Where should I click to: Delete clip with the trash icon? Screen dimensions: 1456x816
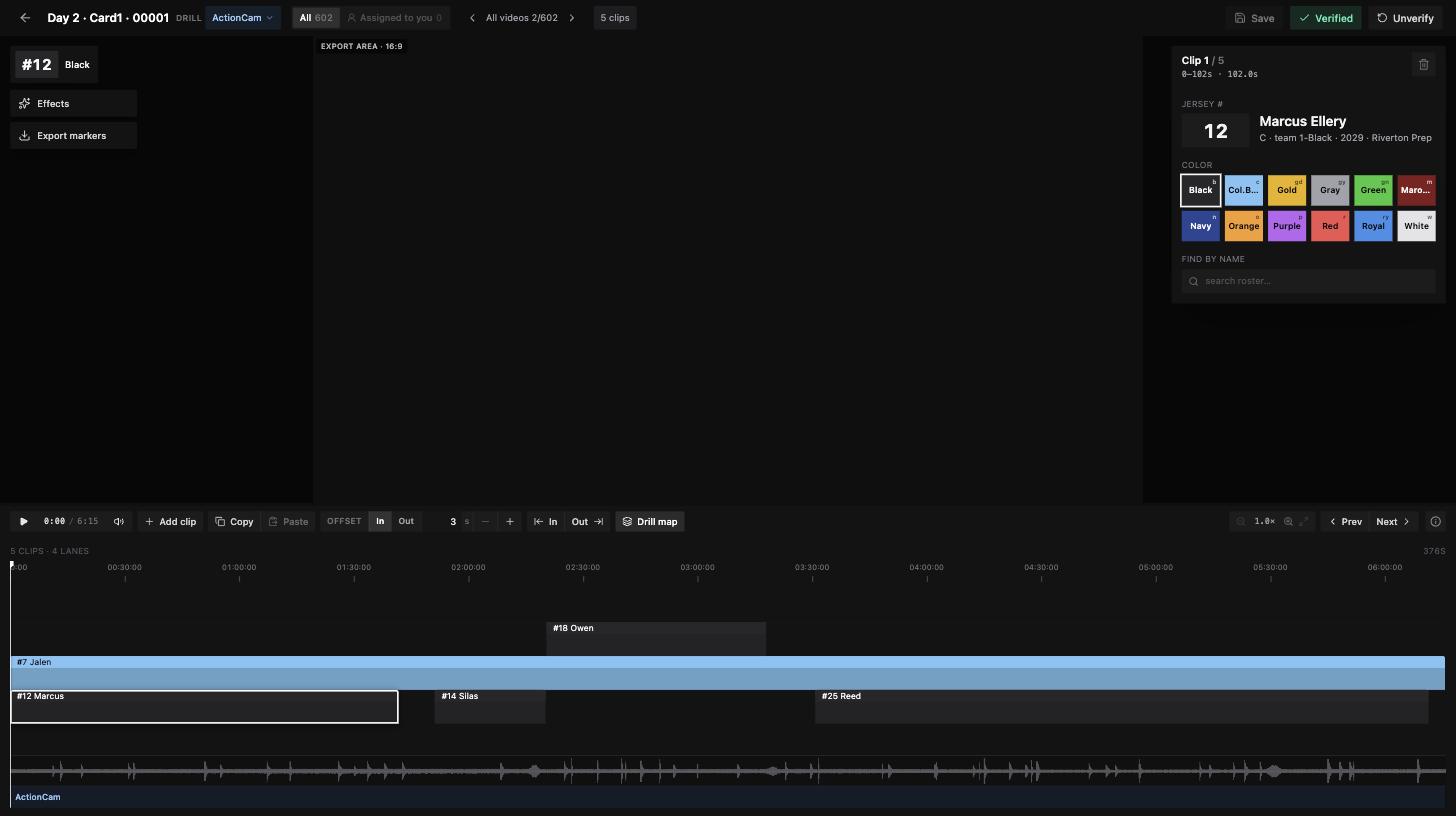[x=1424, y=65]
